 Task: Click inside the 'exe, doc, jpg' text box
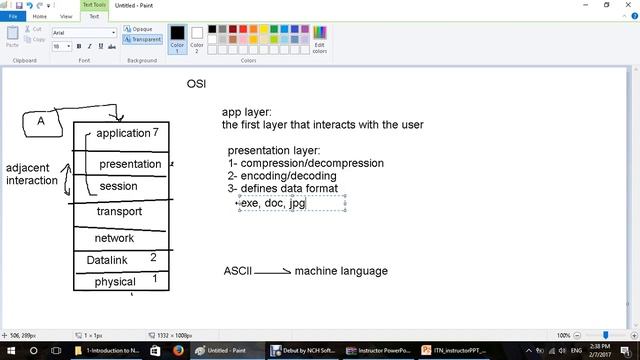[x=292, y=203]
